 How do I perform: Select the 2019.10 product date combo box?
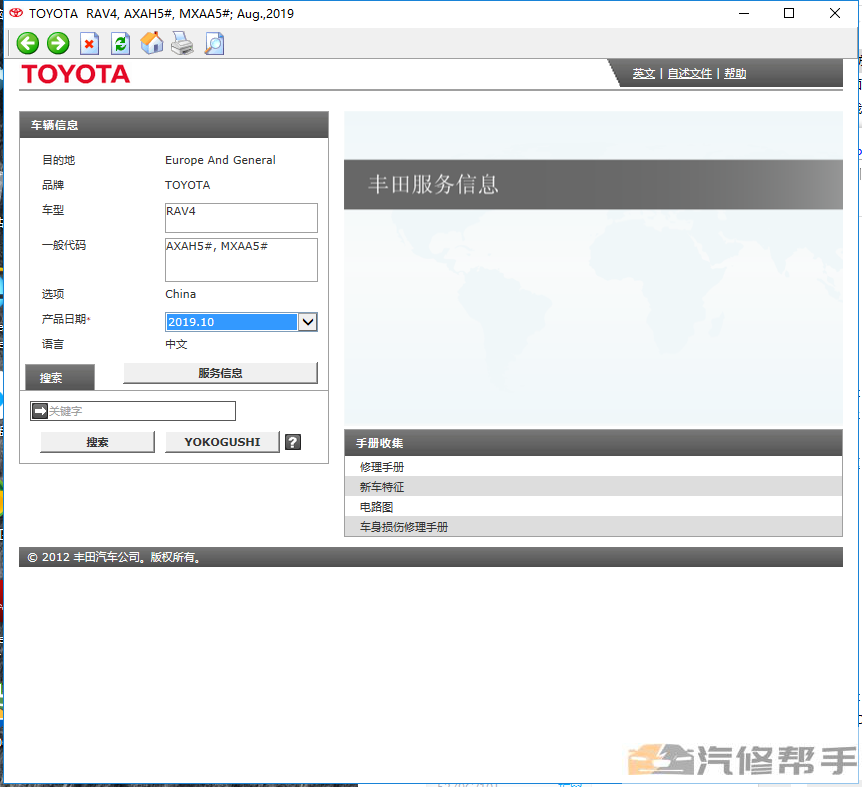tap(241, 322)
